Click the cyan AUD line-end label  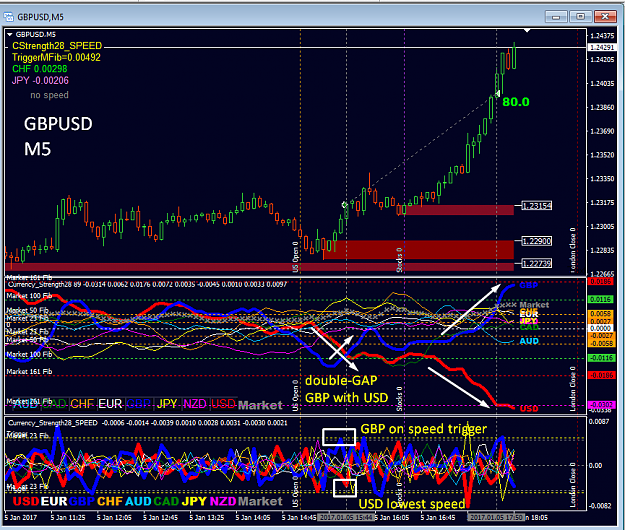point(529,341)
